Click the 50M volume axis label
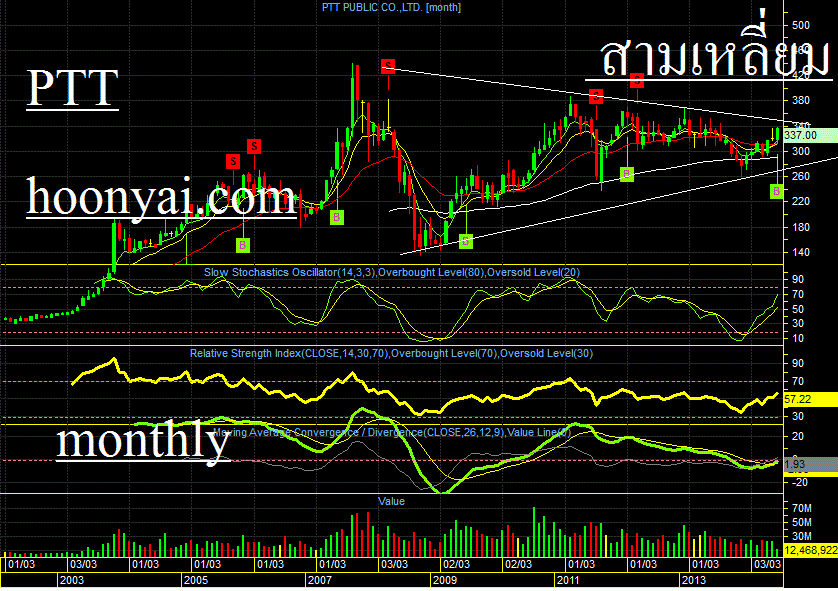 (x=802, y=522)
